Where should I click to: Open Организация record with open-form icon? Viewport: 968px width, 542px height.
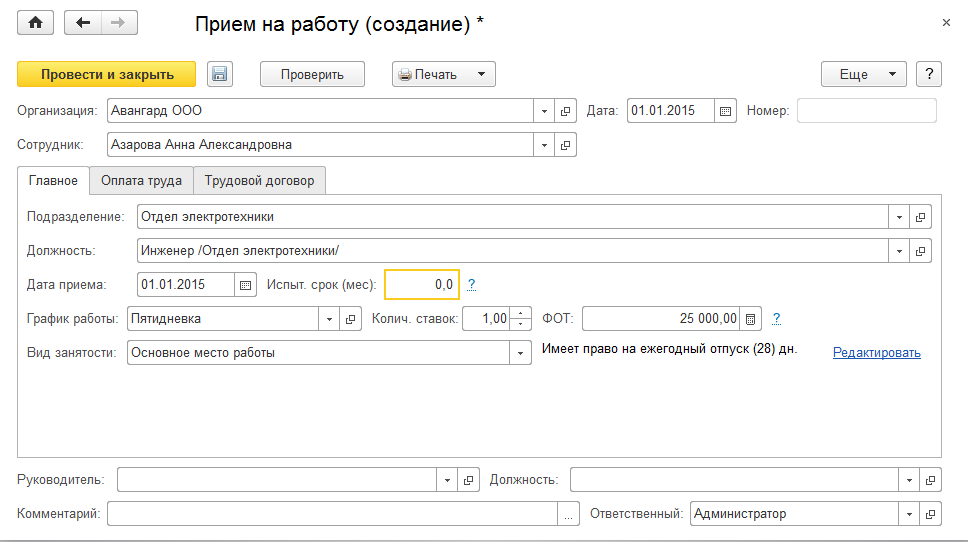coord(566,111)
